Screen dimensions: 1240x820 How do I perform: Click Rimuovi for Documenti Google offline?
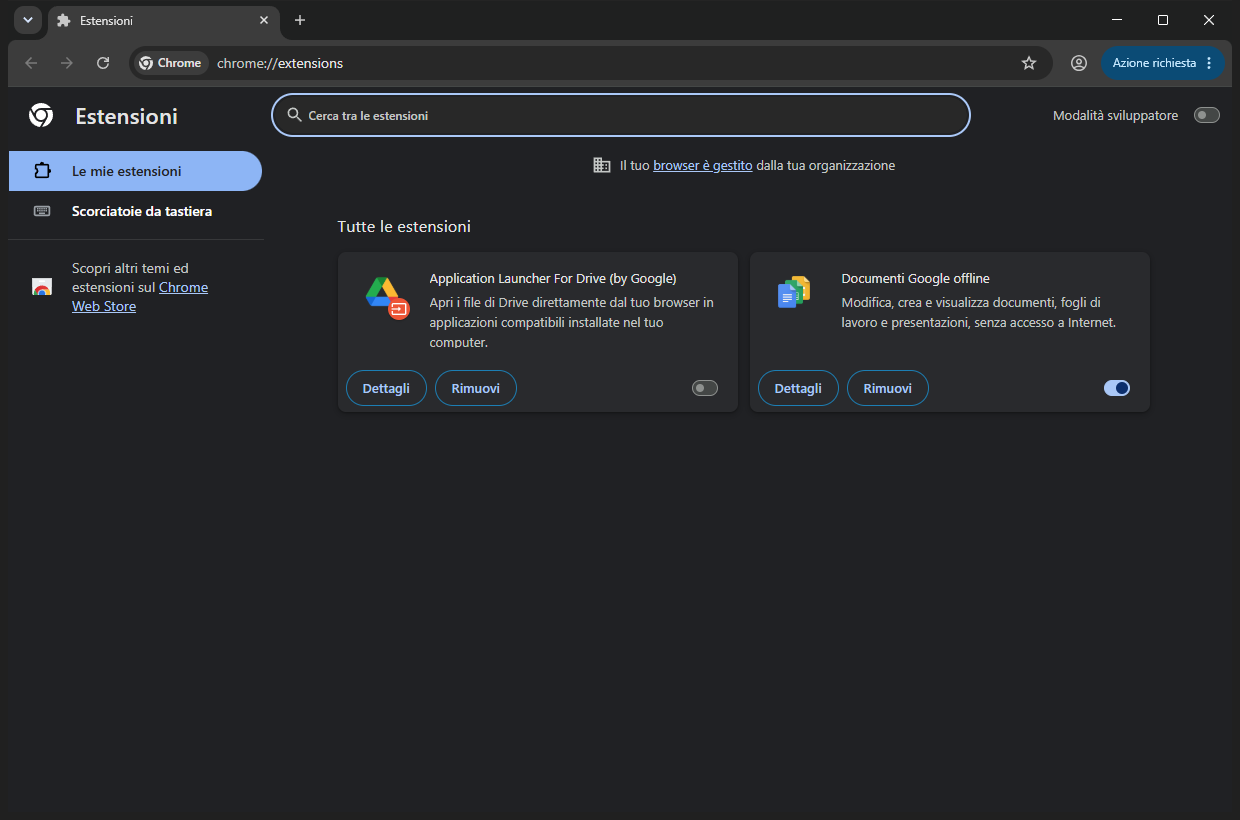click(888, 388)
